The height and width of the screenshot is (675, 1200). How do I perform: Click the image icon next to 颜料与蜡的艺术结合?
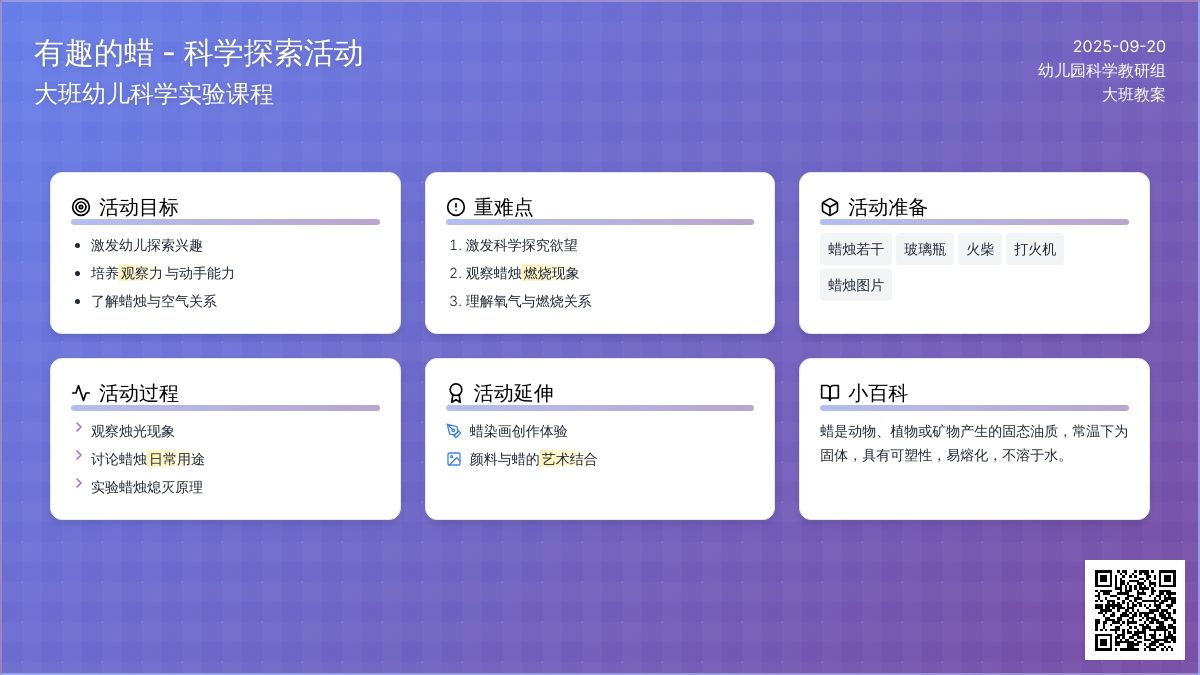coord(454,459)
